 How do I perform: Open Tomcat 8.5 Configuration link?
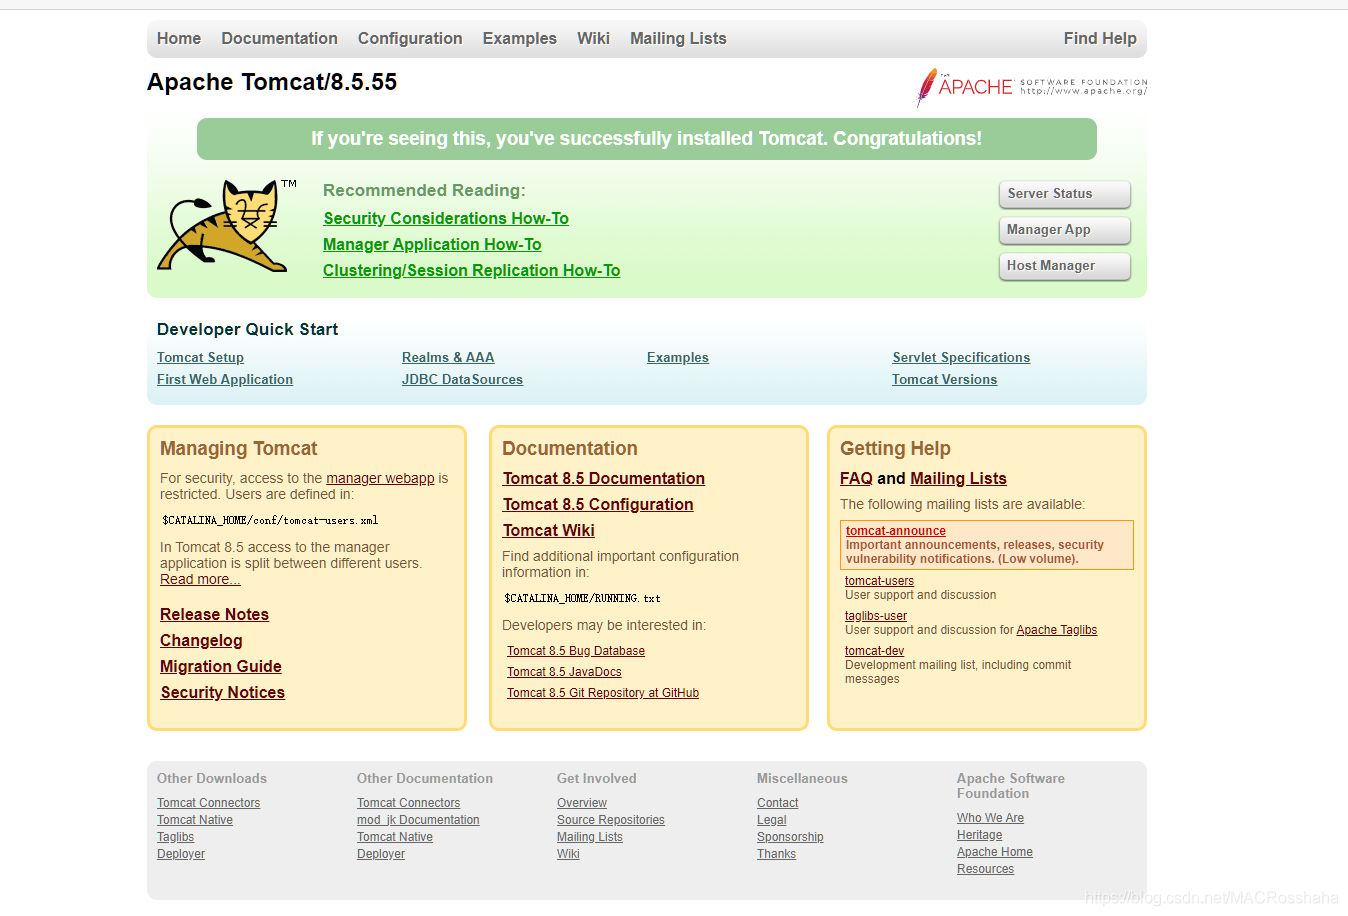tap(598, 504)
